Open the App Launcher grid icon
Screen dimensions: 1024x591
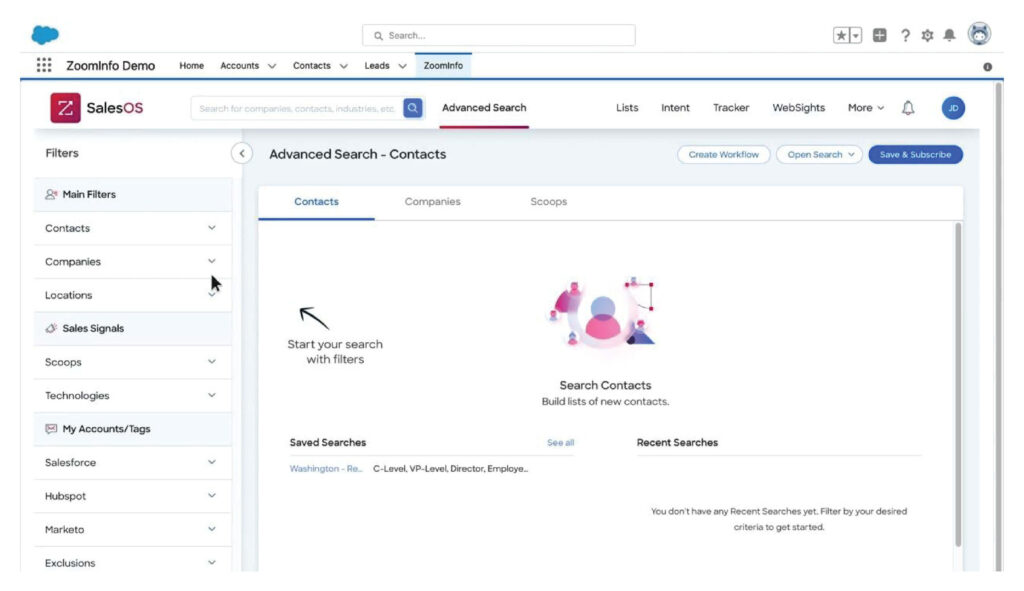(44, 65)
